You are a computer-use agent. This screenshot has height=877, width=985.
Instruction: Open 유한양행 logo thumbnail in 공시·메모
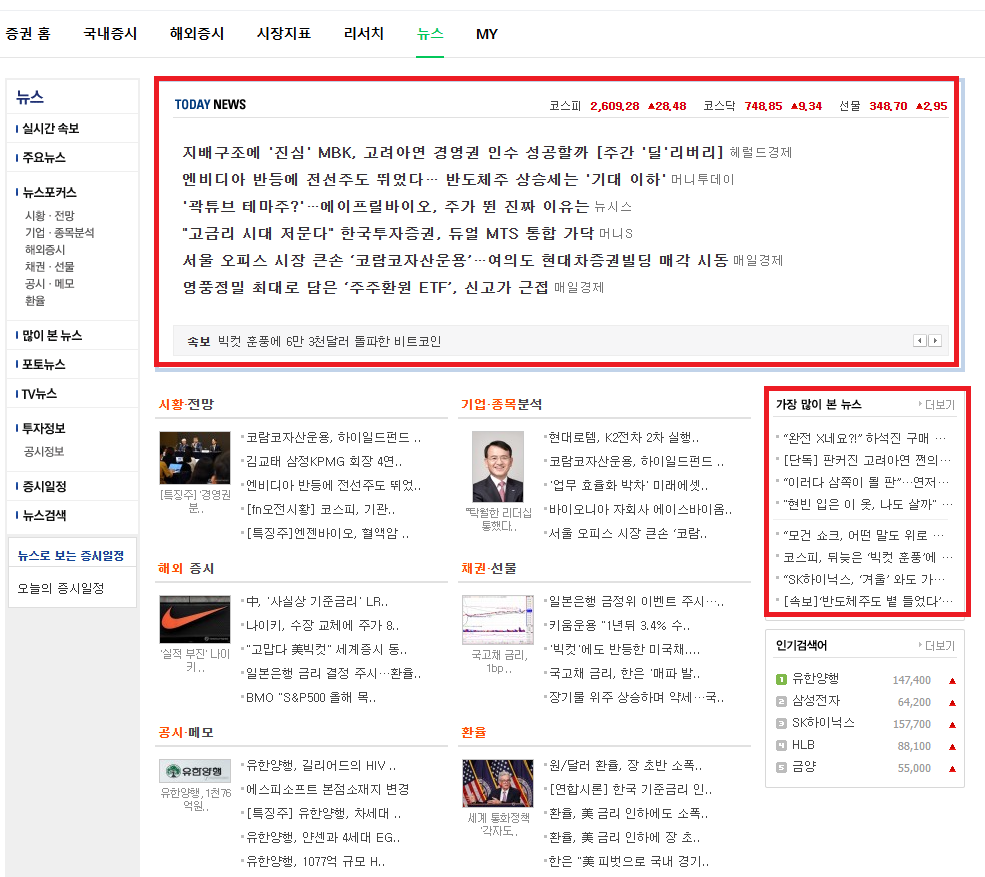pos(195,771)
